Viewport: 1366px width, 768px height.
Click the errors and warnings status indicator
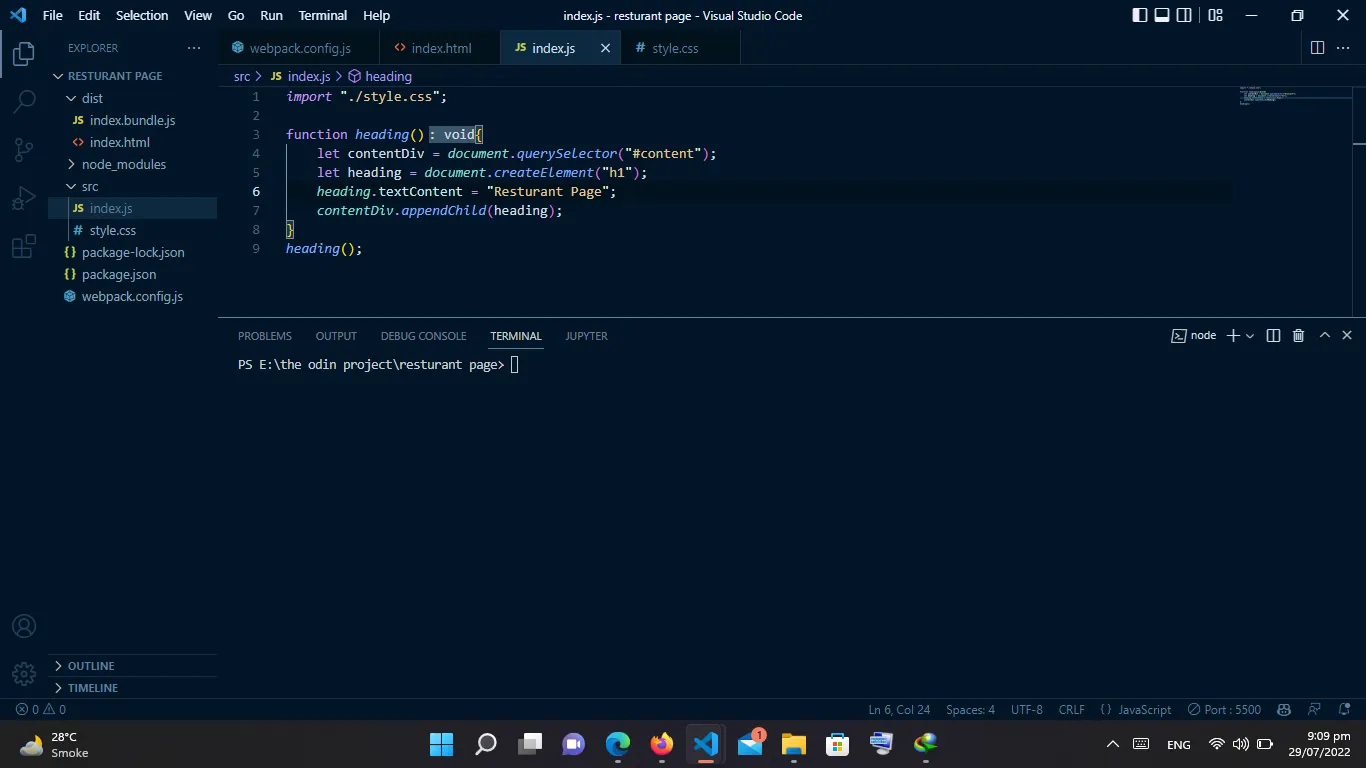click(x=41, y=709)
